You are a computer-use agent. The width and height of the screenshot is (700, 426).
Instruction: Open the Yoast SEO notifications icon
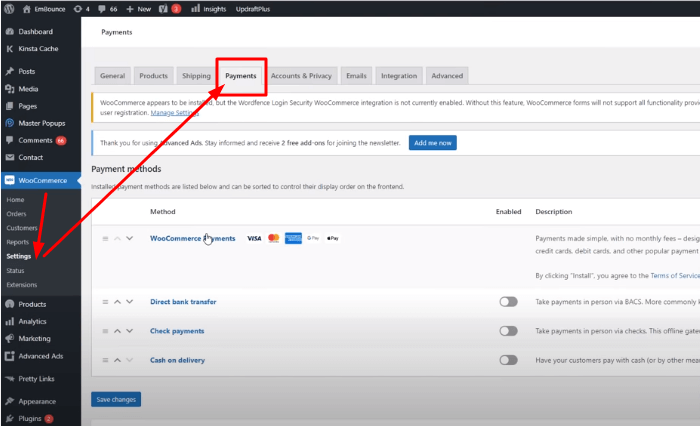[170, 9]
